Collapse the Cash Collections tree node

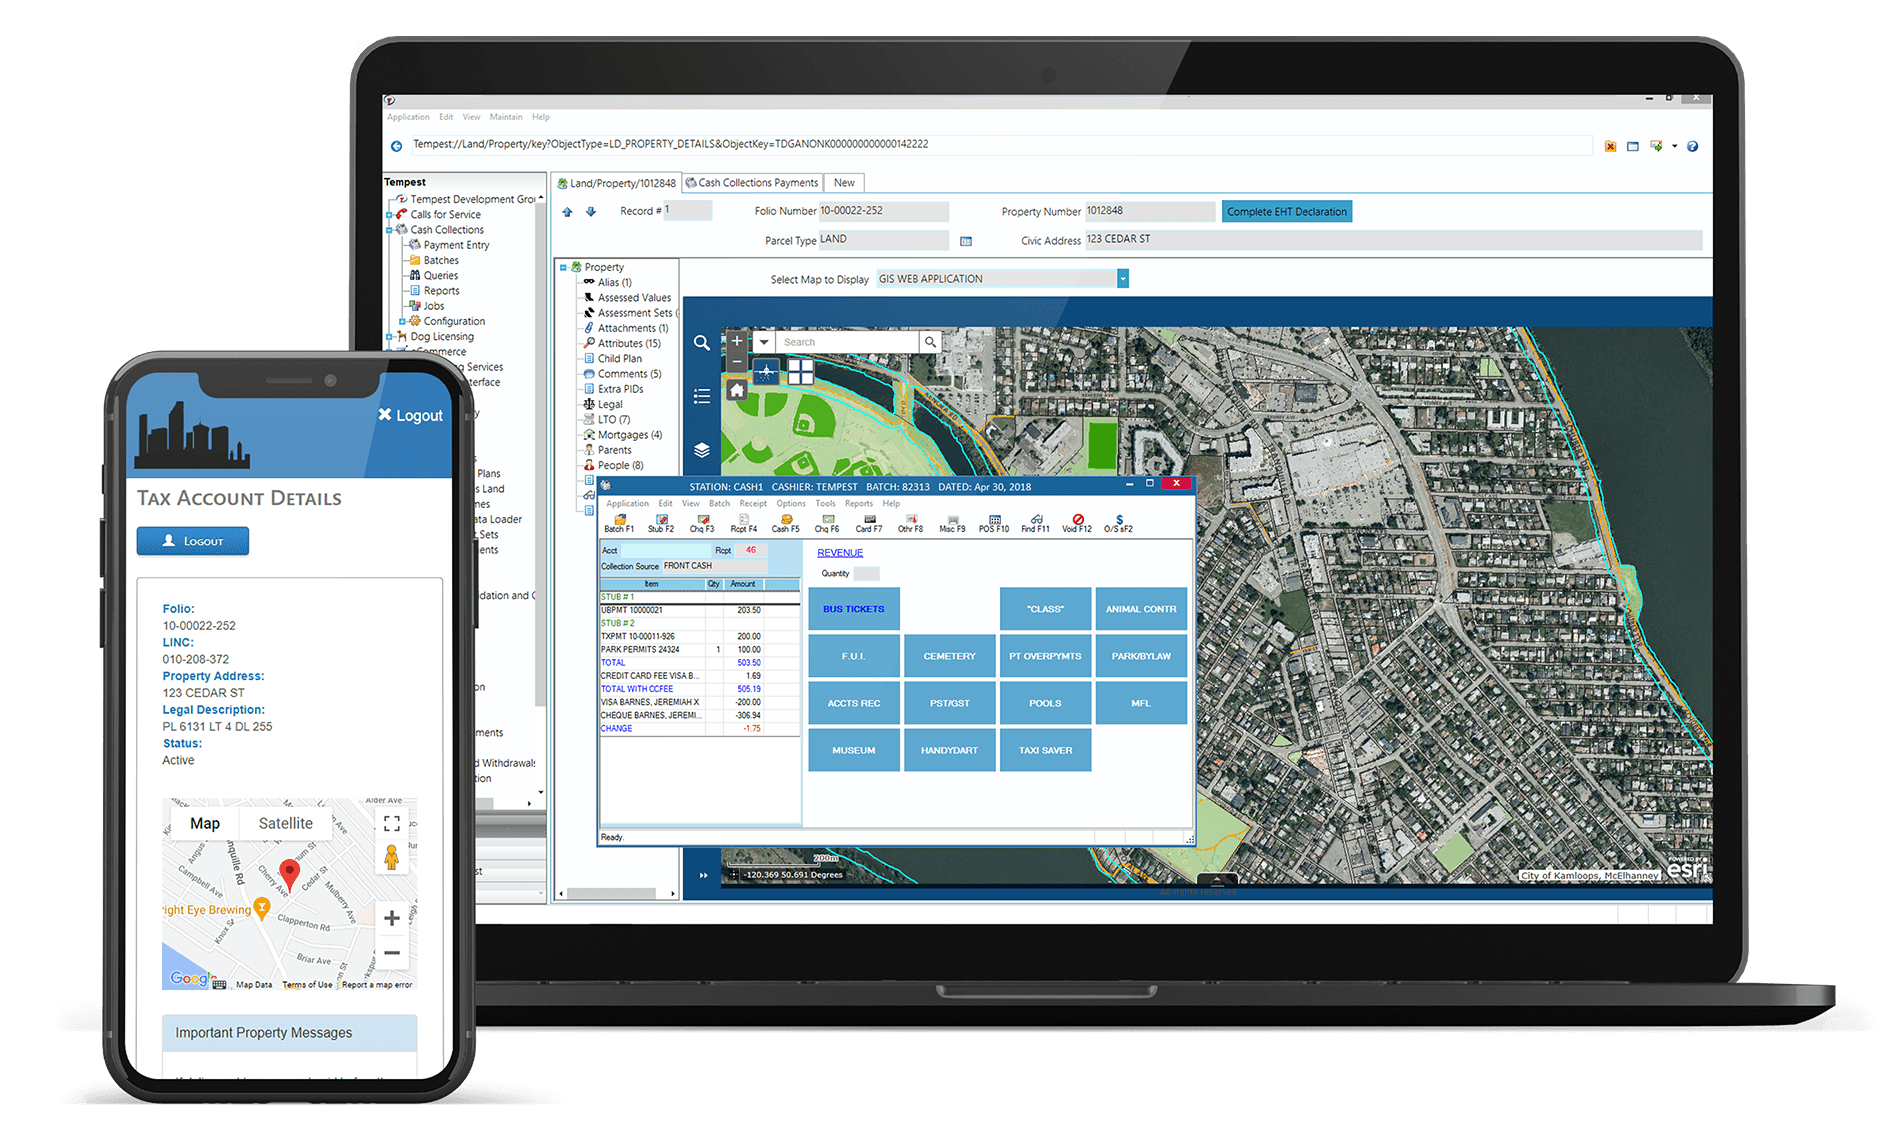[389, 230]
